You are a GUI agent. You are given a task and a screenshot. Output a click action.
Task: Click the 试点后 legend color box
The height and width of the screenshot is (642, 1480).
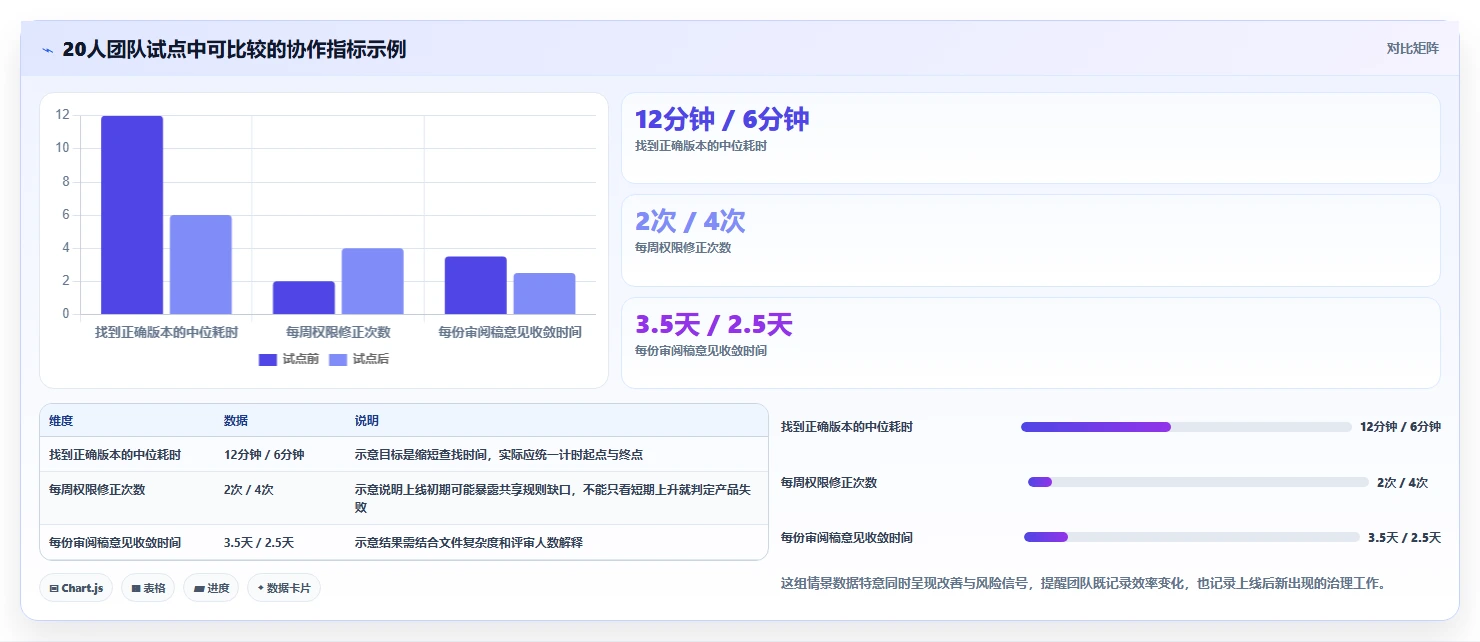[338, 360]
